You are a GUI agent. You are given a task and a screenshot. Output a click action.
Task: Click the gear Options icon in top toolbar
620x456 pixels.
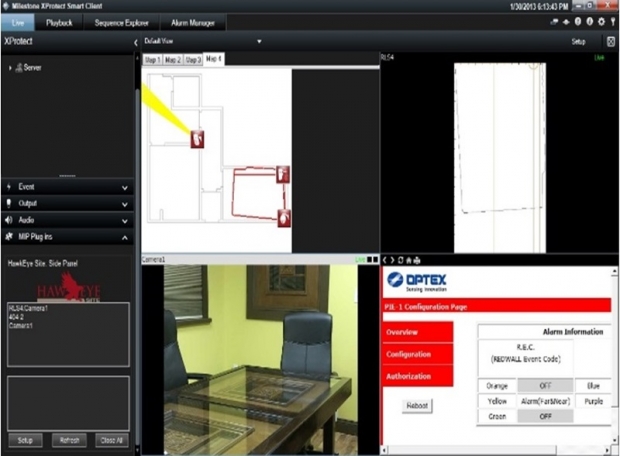[601, 22]
